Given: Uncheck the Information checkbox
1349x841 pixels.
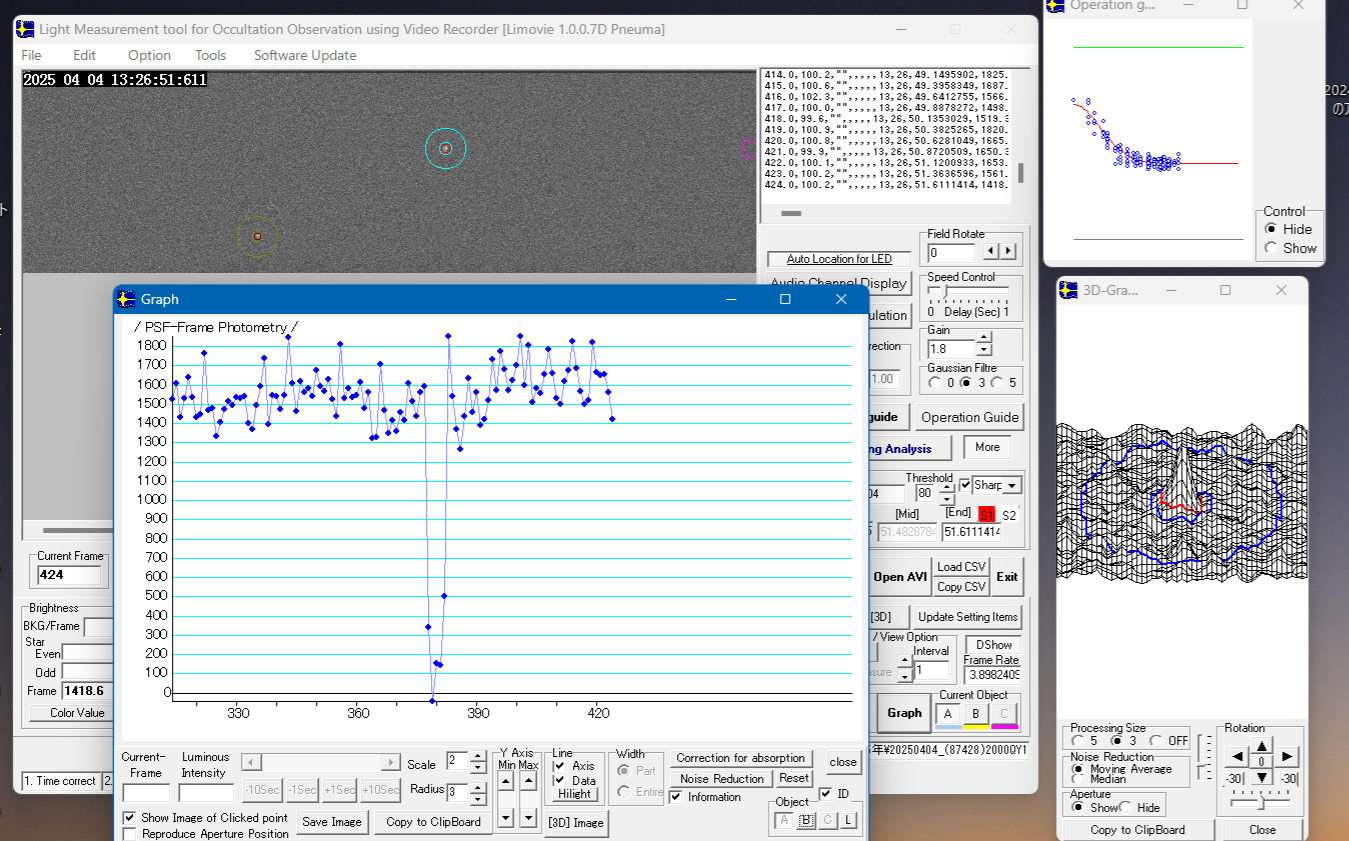Looking at the screenshot, I should (x=677, y=797).
